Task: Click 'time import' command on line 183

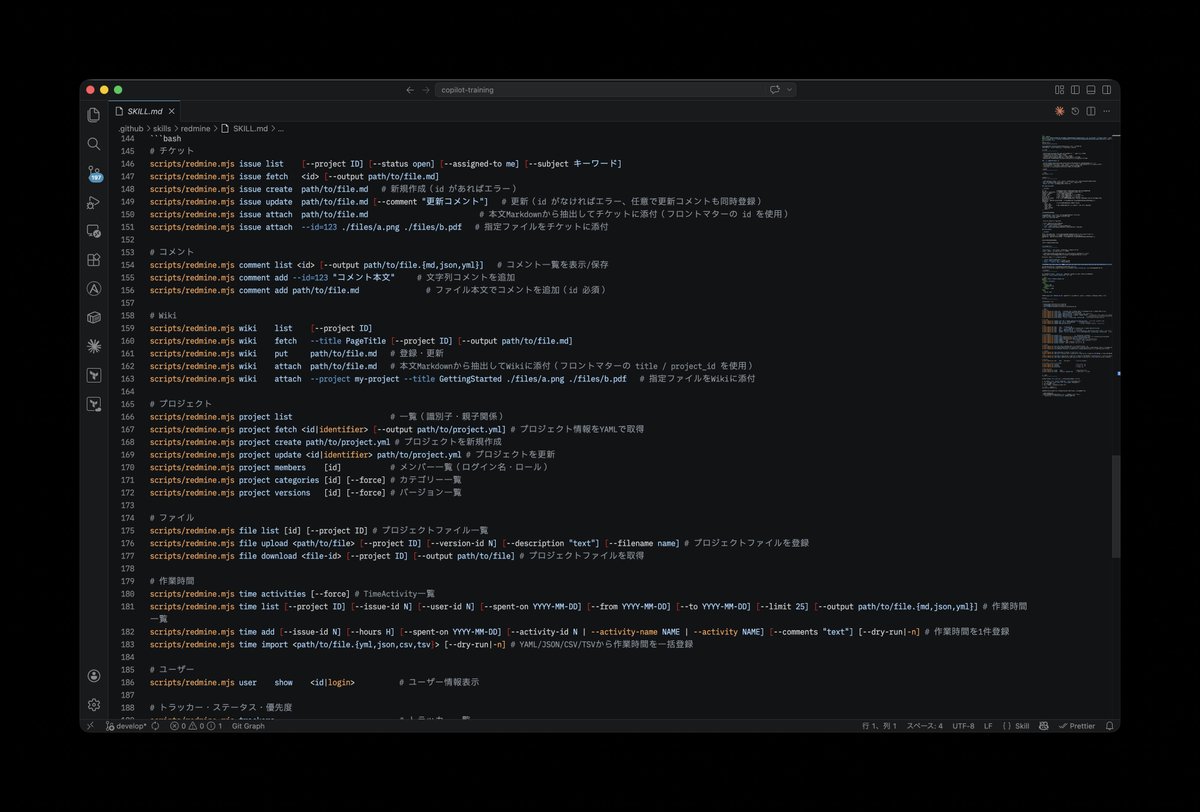Action: pos(262,644)
